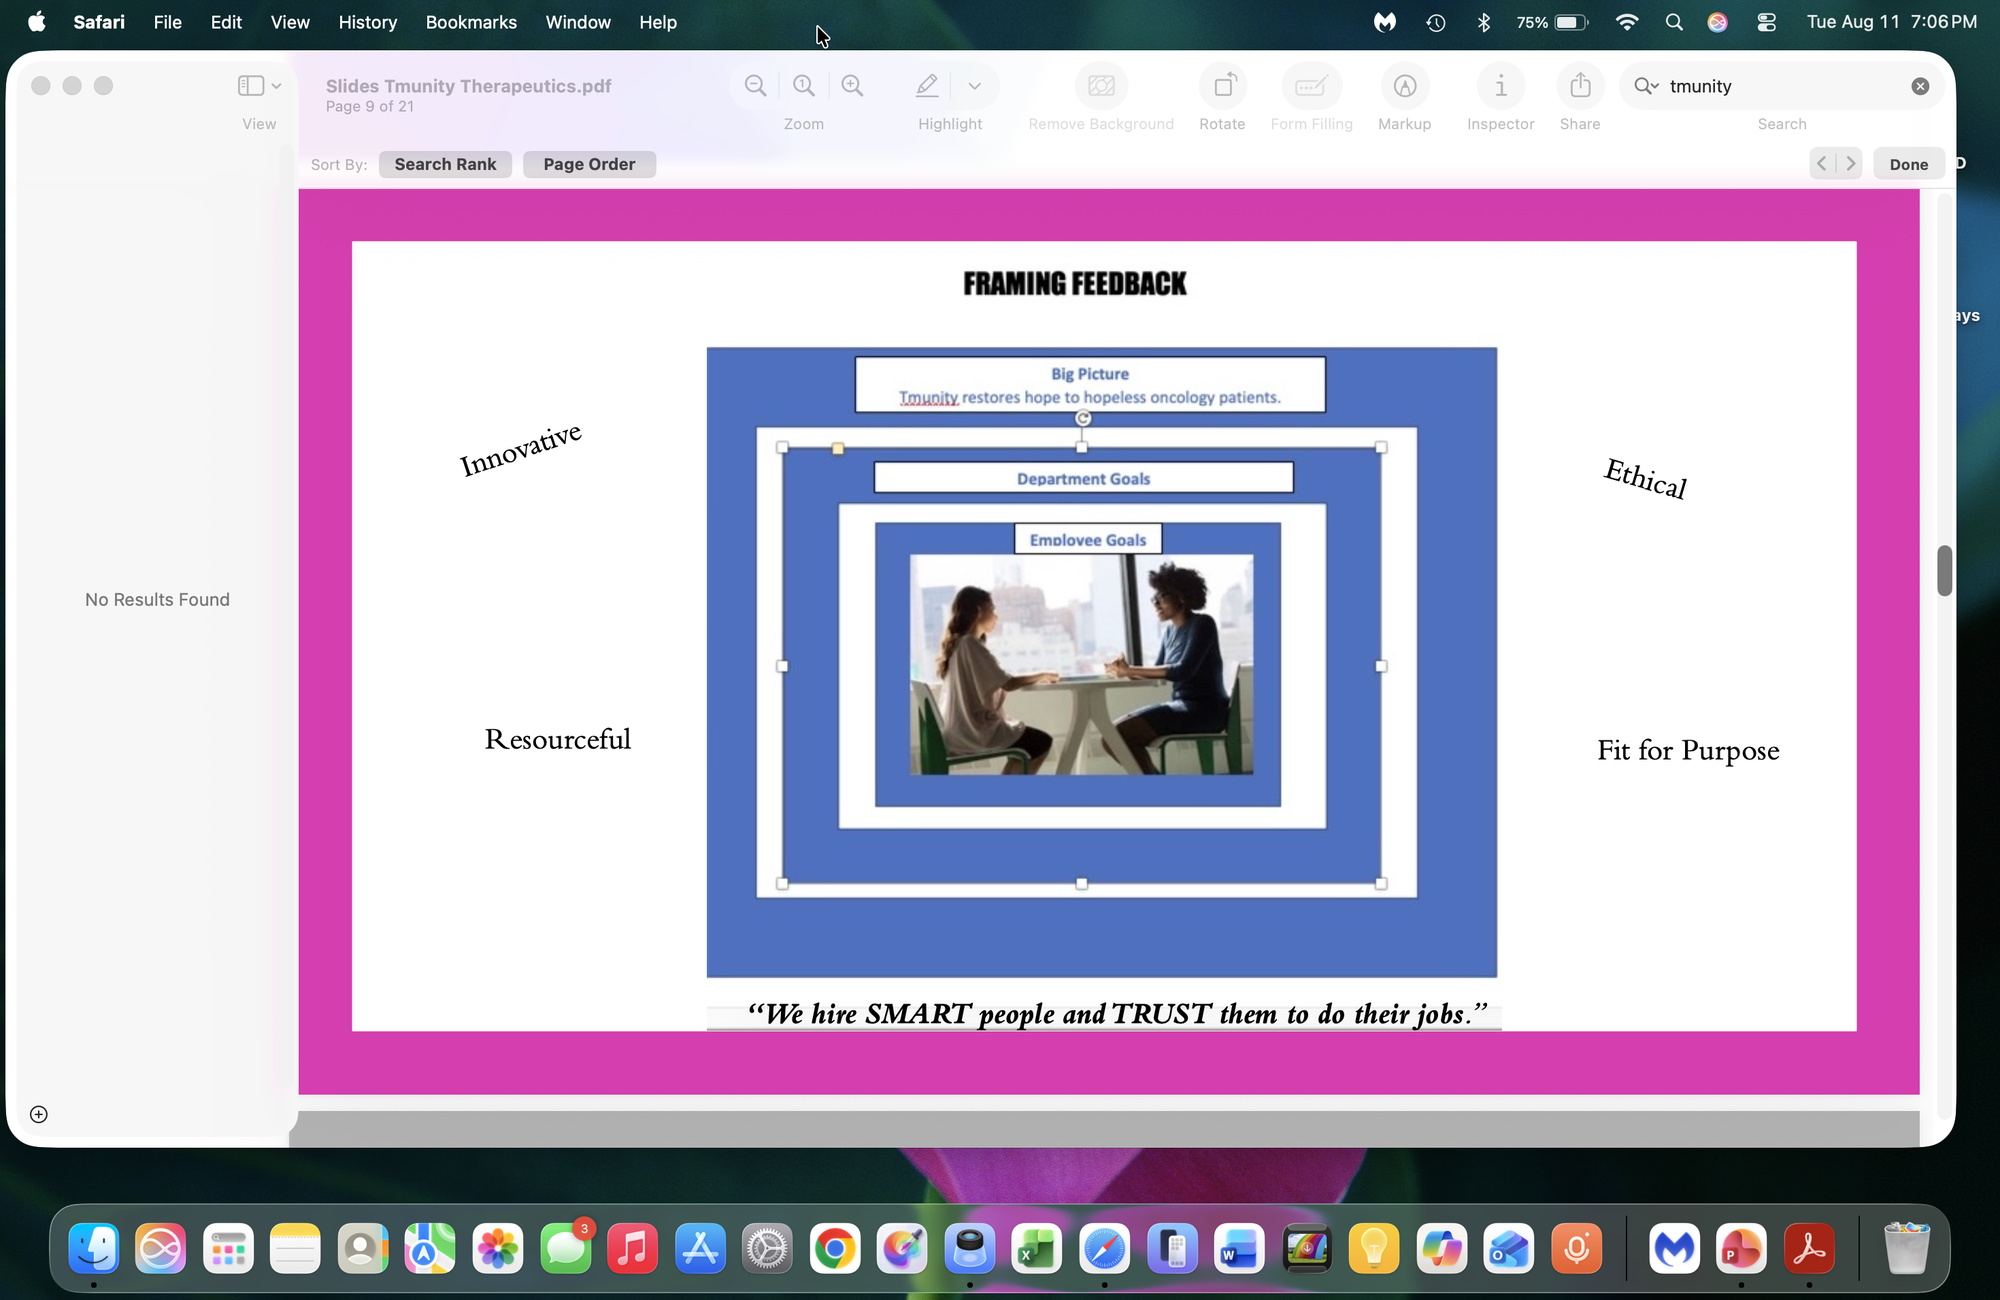Grab the vertical scrollbar thumb
2000x1300 pixels.
click(x=1944, y=570)
